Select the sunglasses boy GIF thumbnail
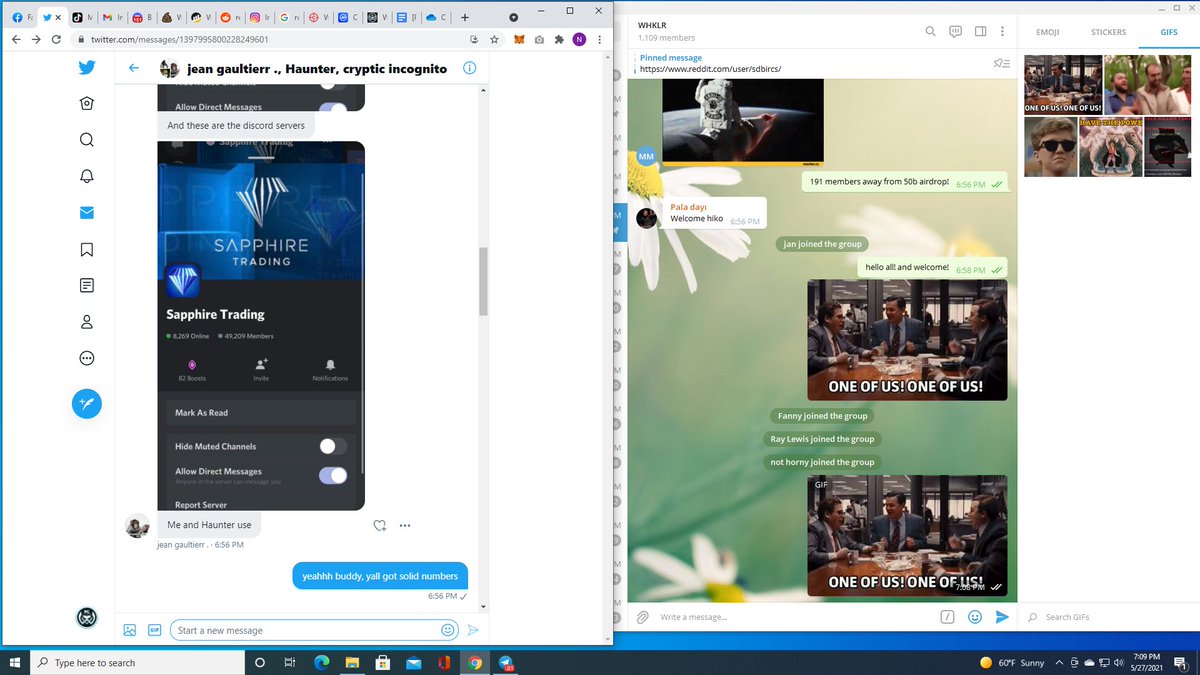 pyautogui.click(x=1049, y=147)
